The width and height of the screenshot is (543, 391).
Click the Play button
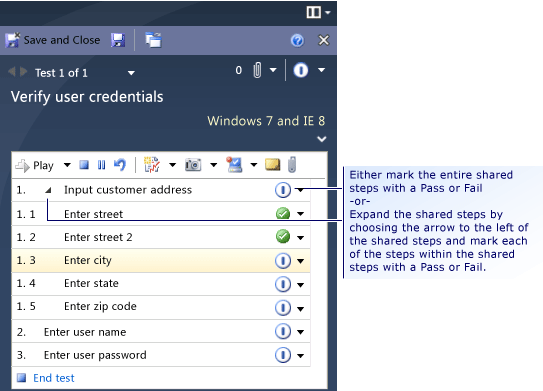point(35,165)
